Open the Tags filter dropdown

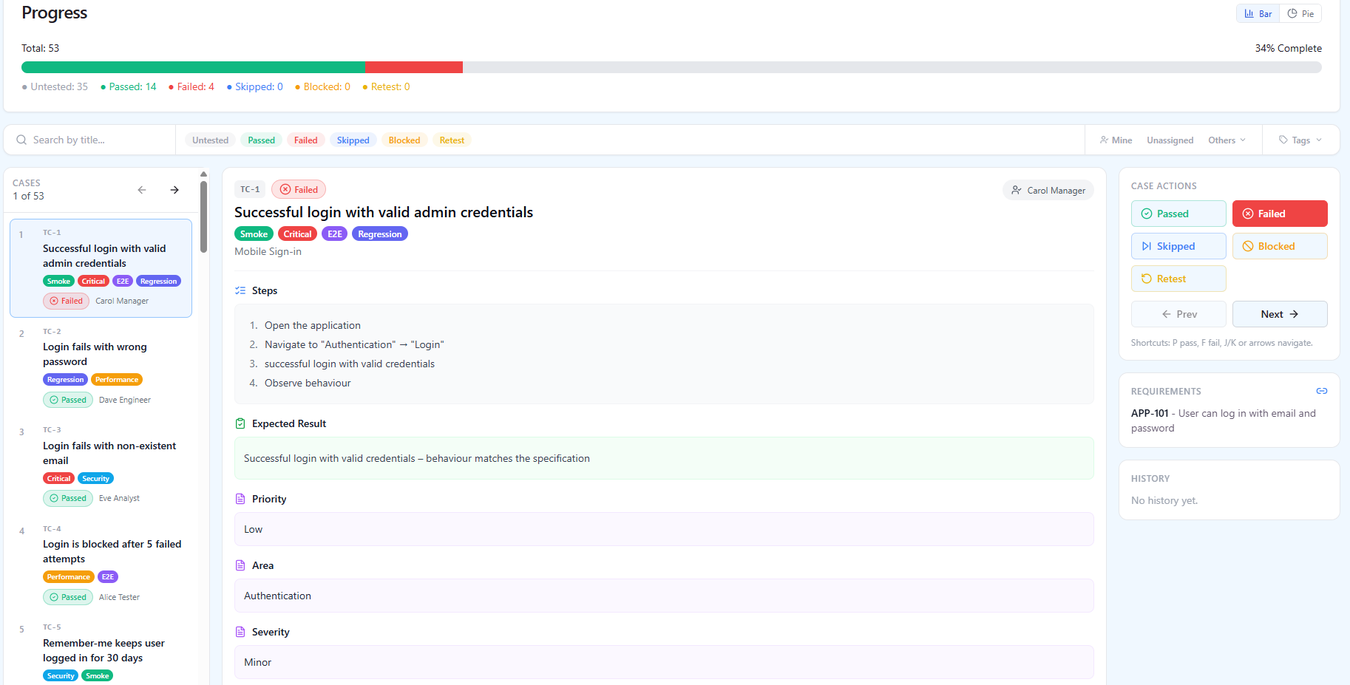(1300, 140)
